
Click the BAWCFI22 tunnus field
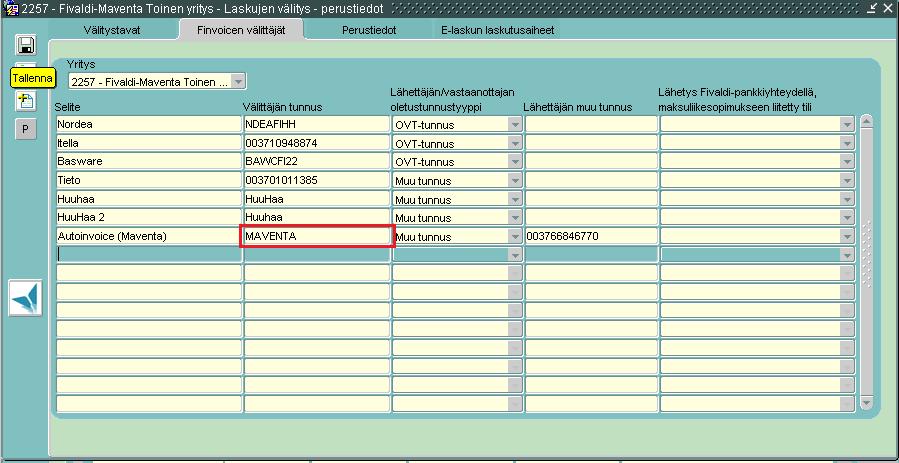[x=317, y=162]
